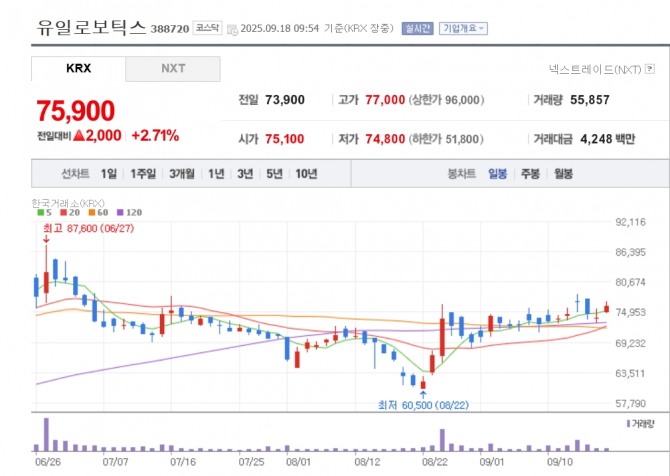Click the 하한가 51,800 text
This screenshot has width=670, height=476.
click(x=446, y=139)
